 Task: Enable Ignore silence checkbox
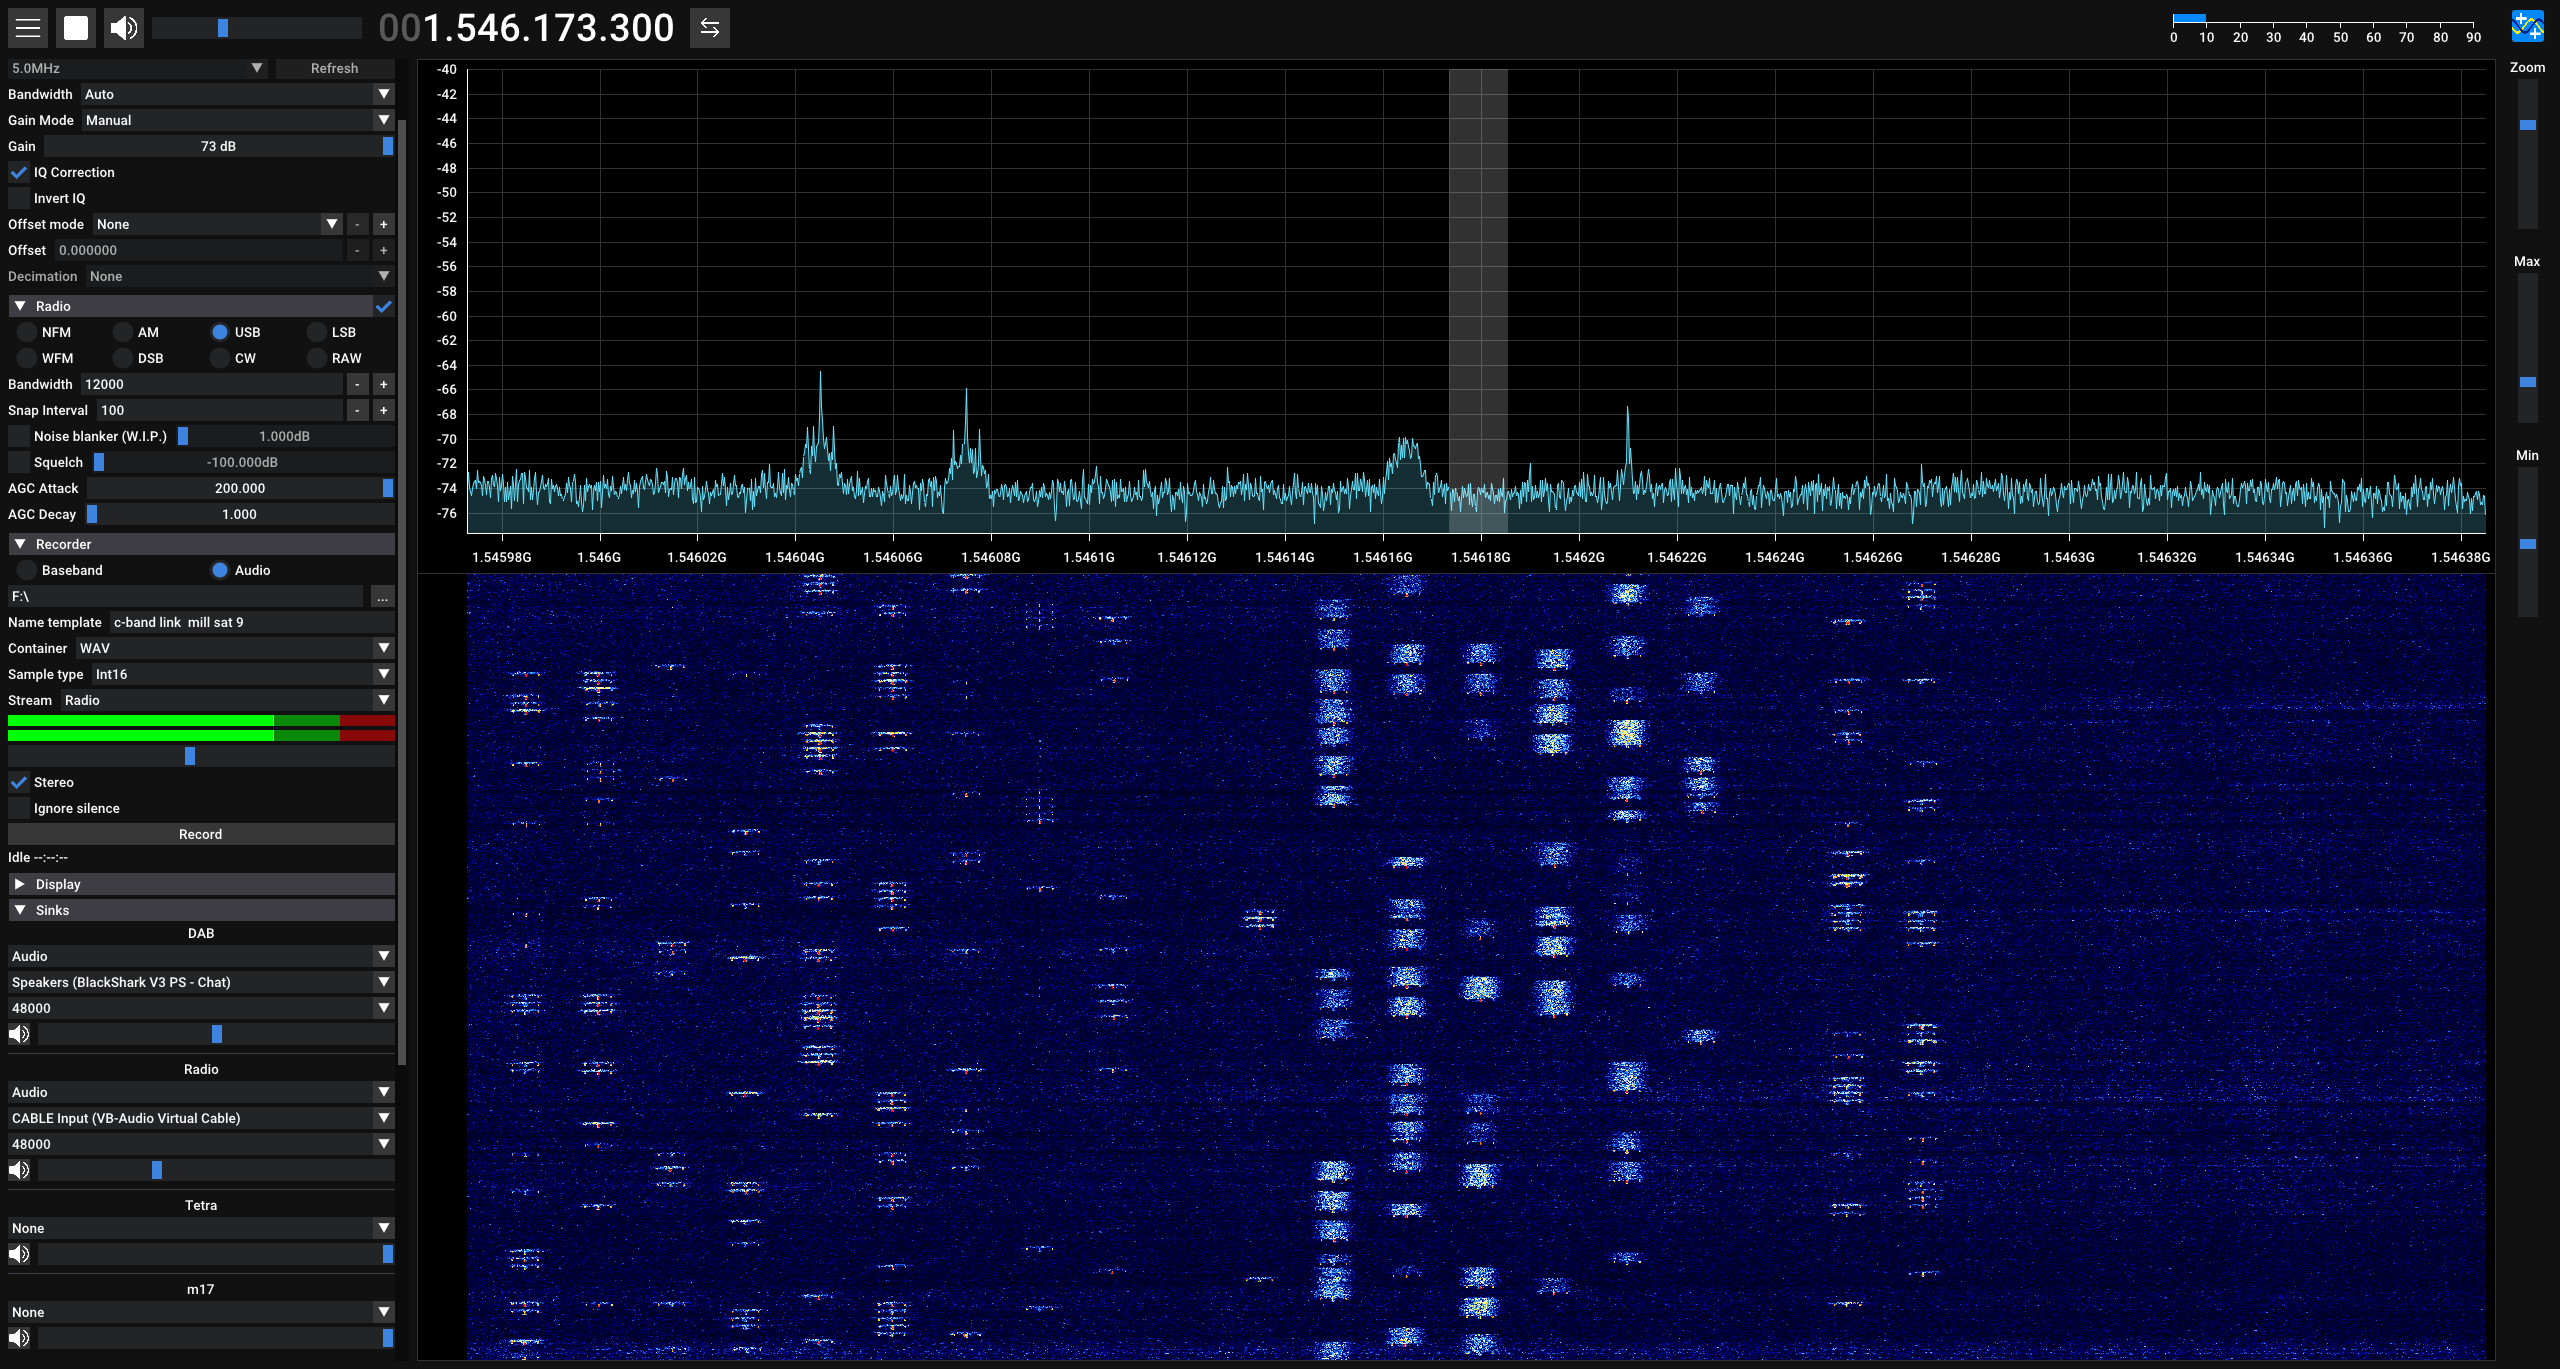click(x=19, y=808)
